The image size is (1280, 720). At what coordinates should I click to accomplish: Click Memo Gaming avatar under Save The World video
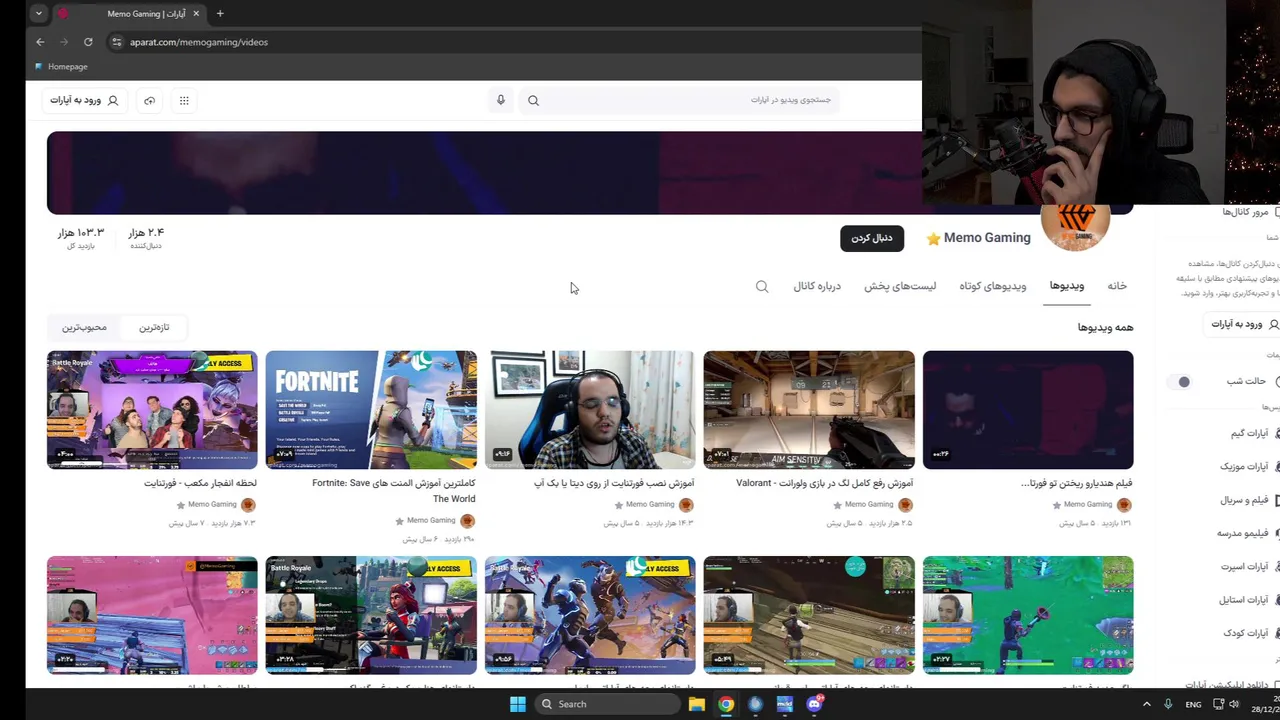(x=467, y=521)
